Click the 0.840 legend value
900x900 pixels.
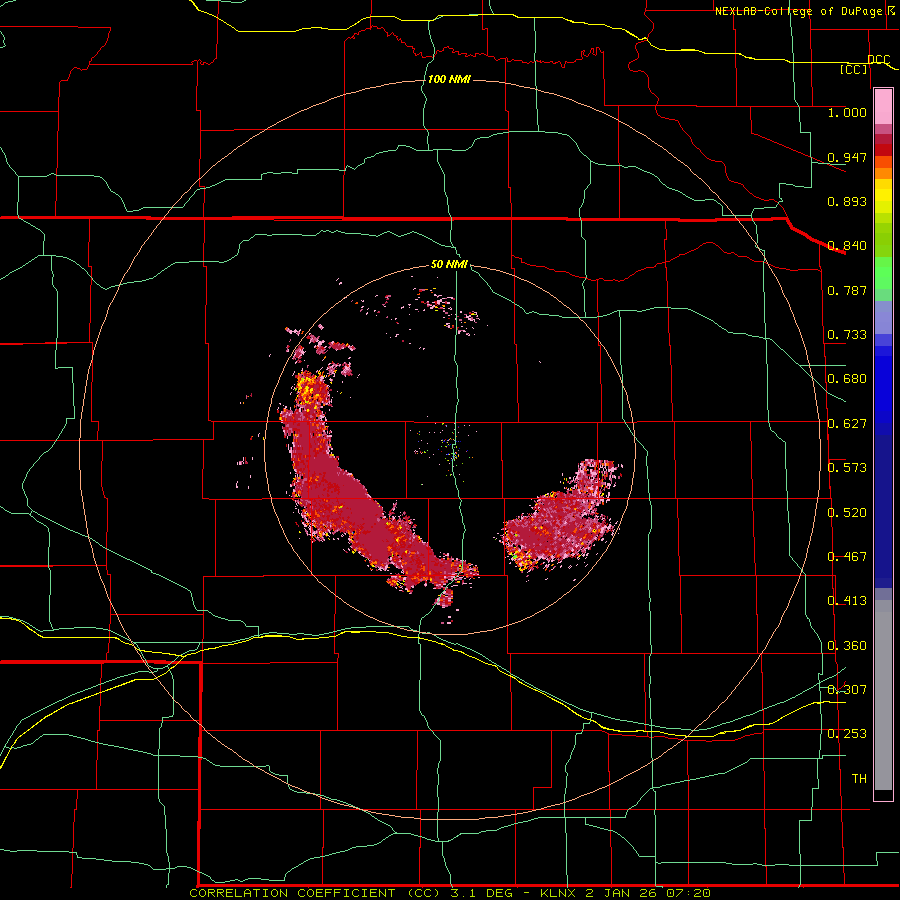pos(847,246)
